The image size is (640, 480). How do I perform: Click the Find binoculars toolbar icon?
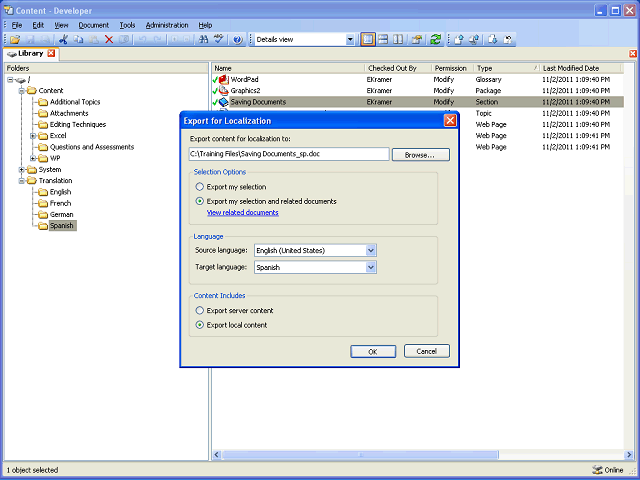203,40
